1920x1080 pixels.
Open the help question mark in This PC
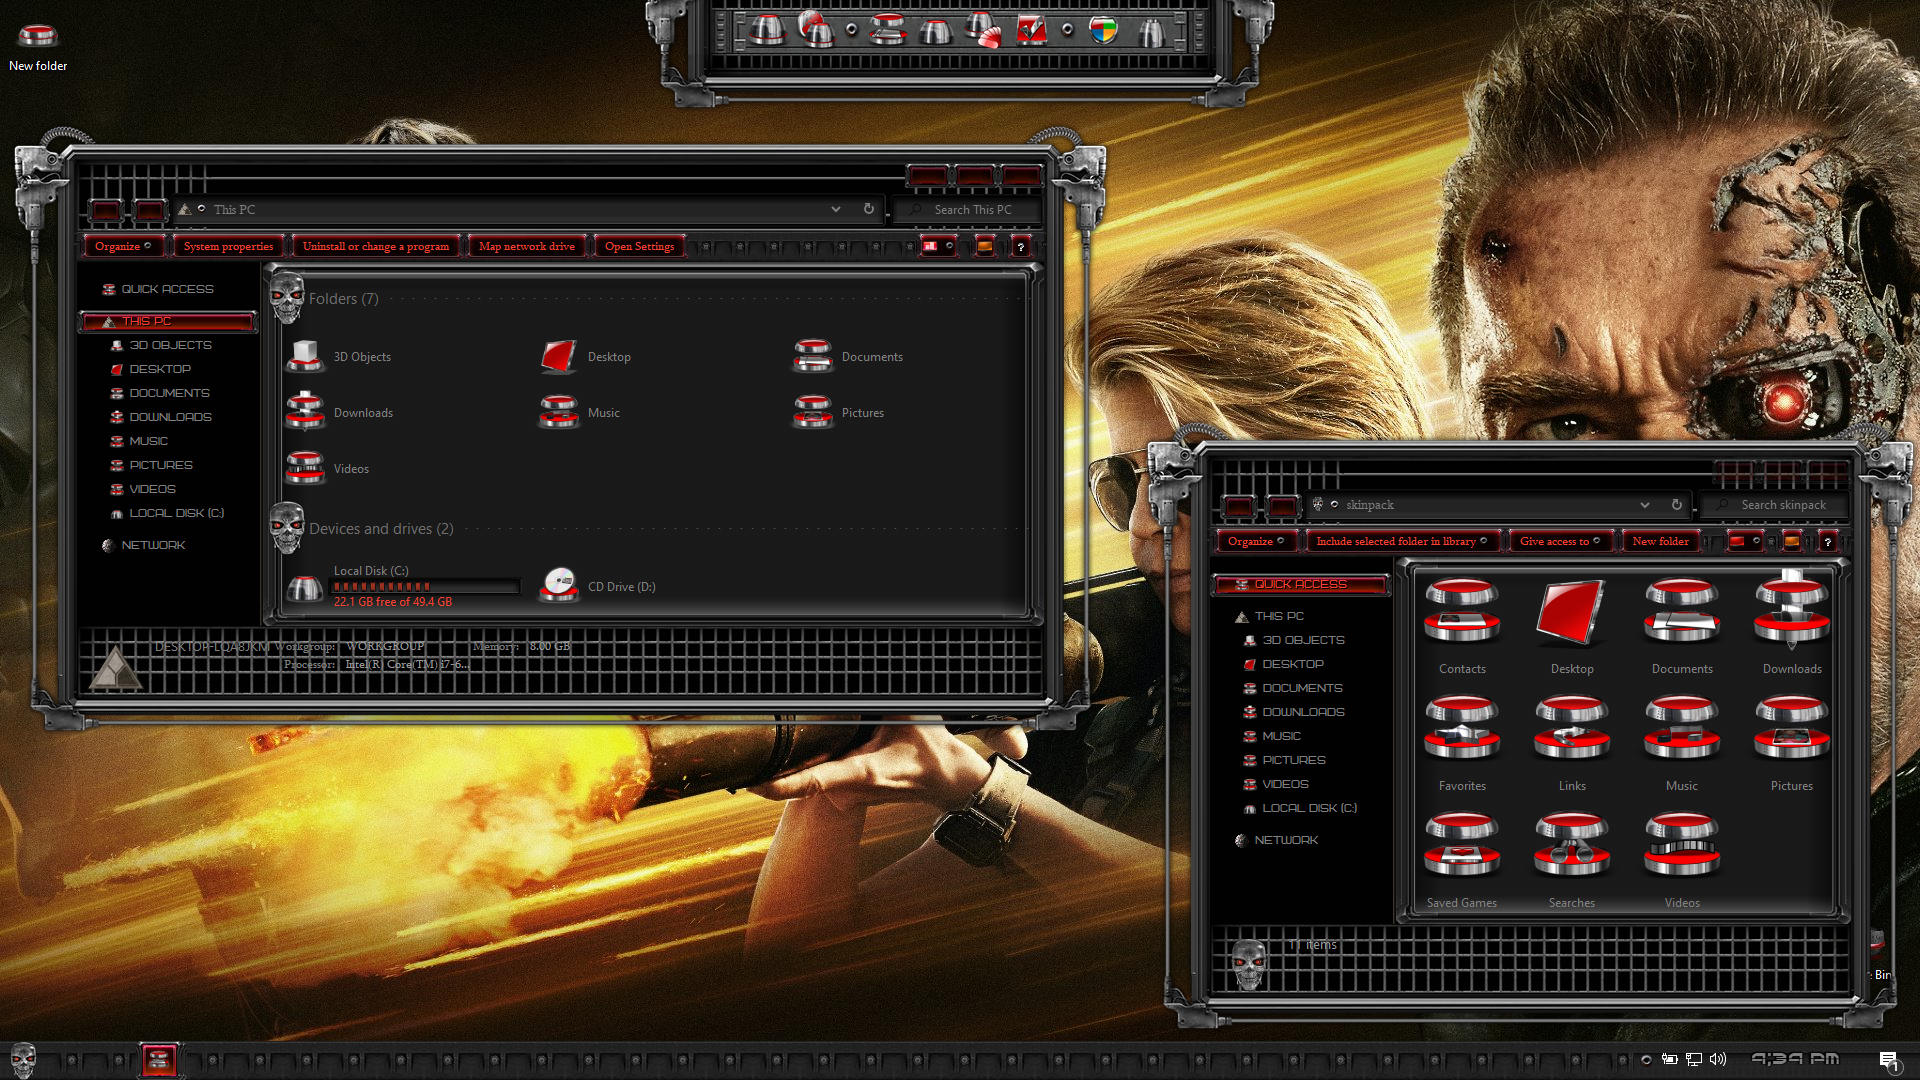point(1020,246)
